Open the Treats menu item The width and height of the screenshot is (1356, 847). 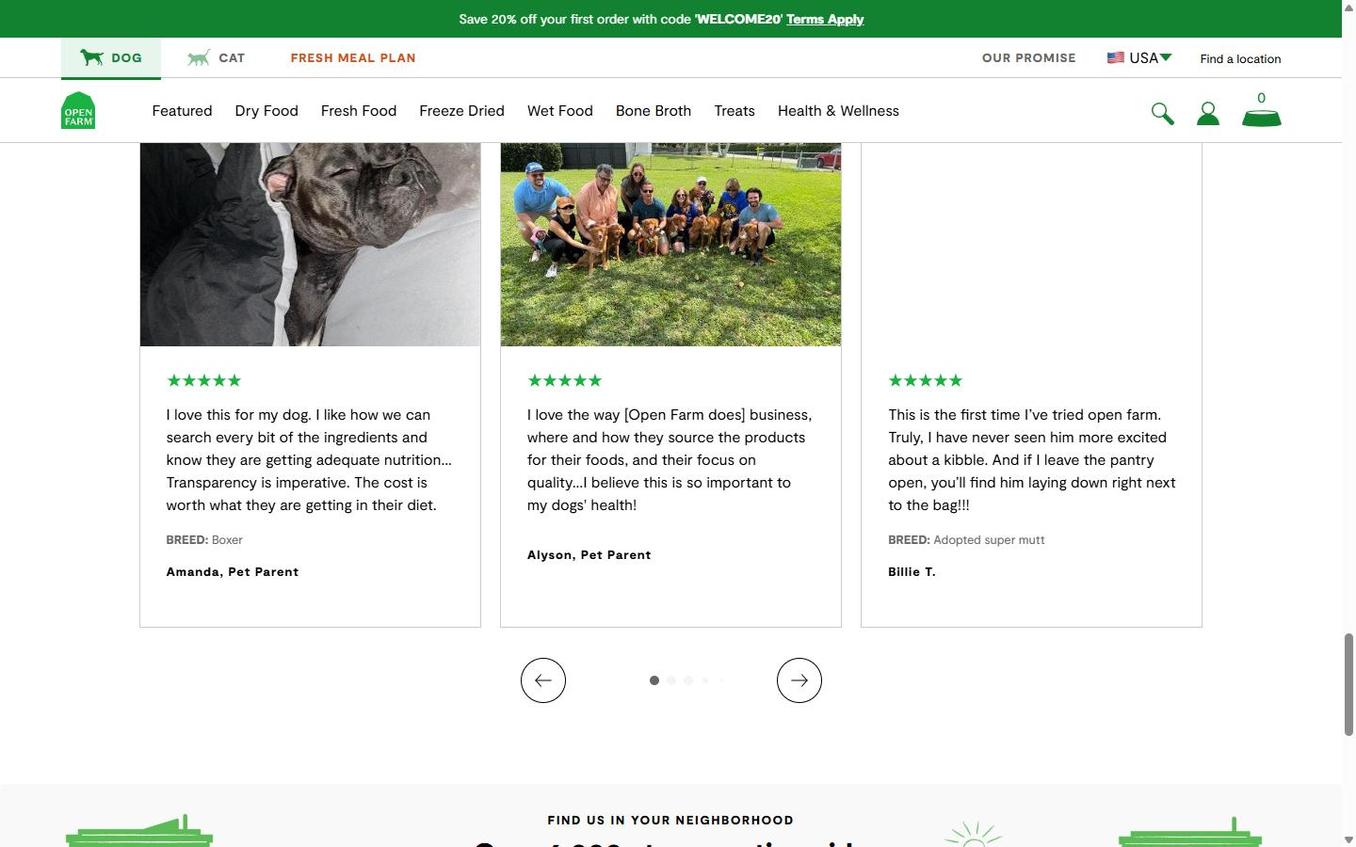click(x=734, y=111)
